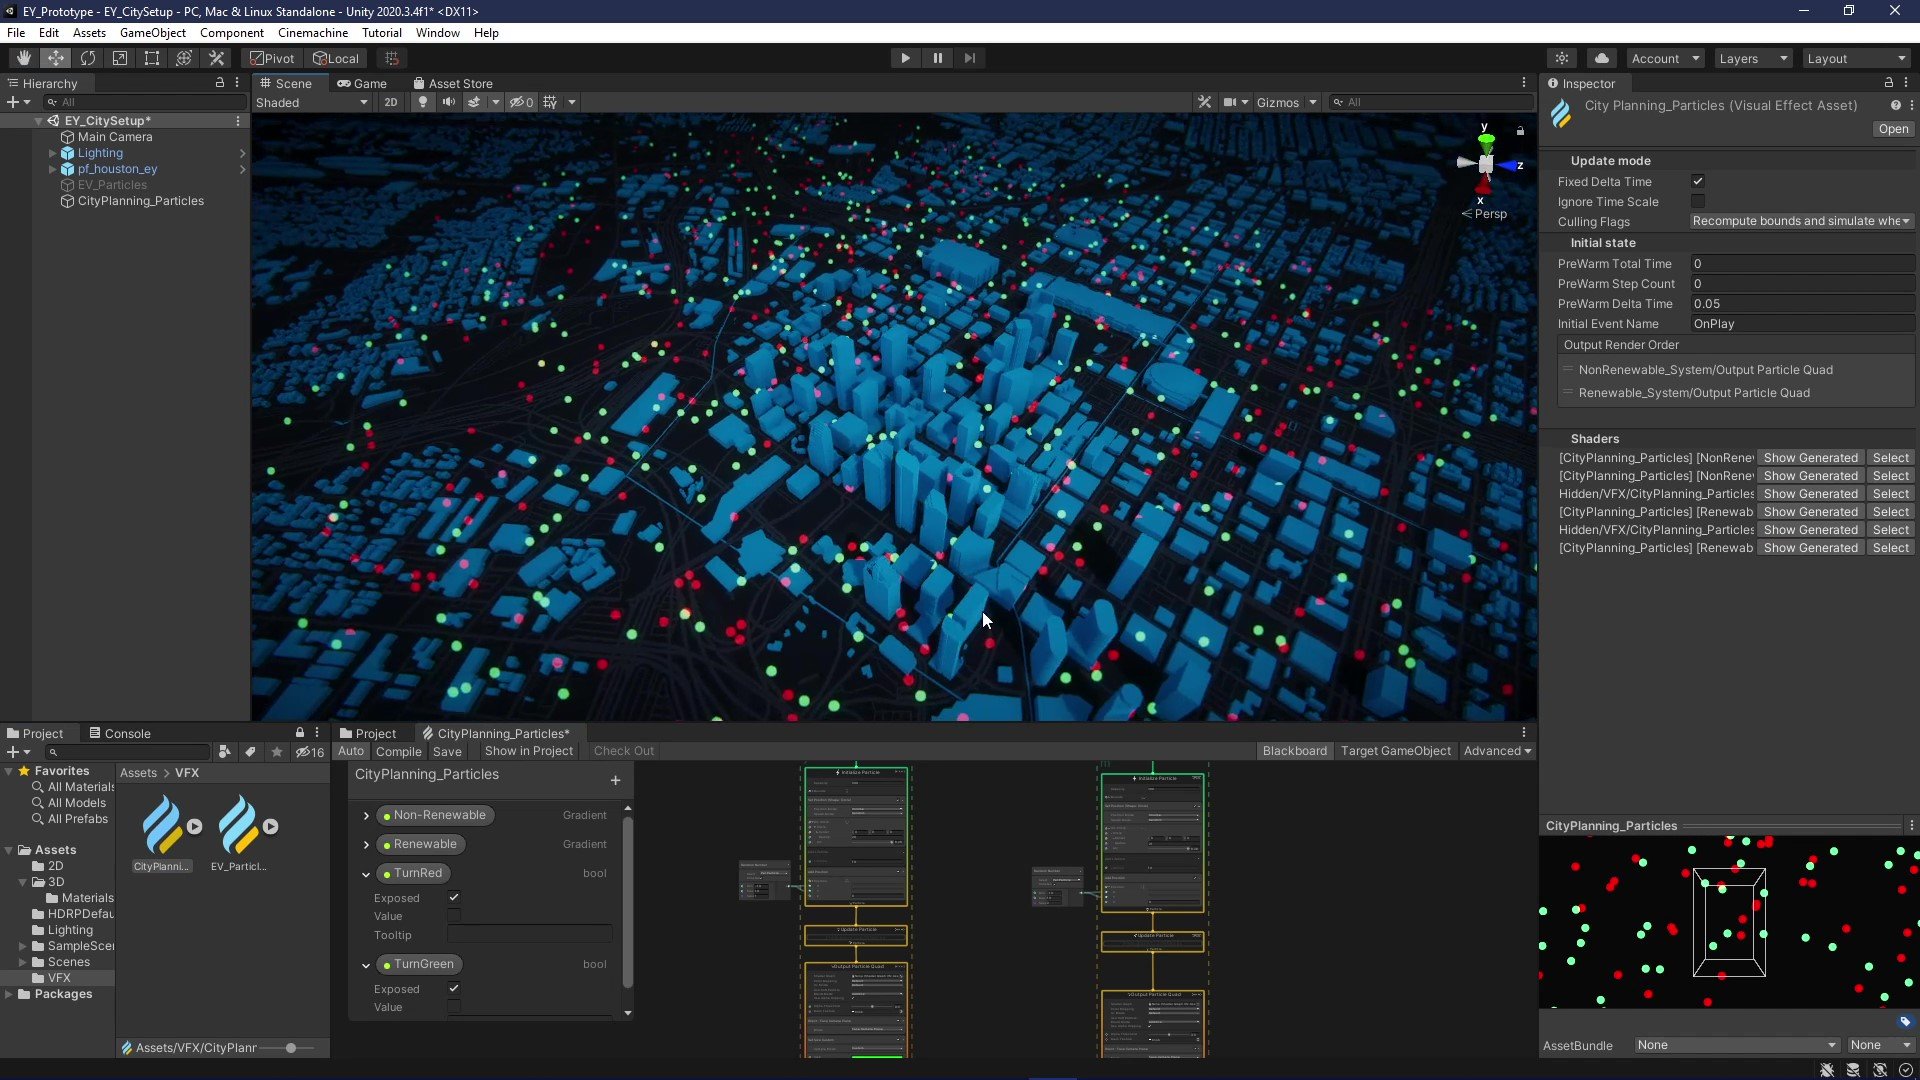The width and height of the screenshot is (1920, 1080).
Task: Expand the Non-Renewable property
Action: pos(366,816)
